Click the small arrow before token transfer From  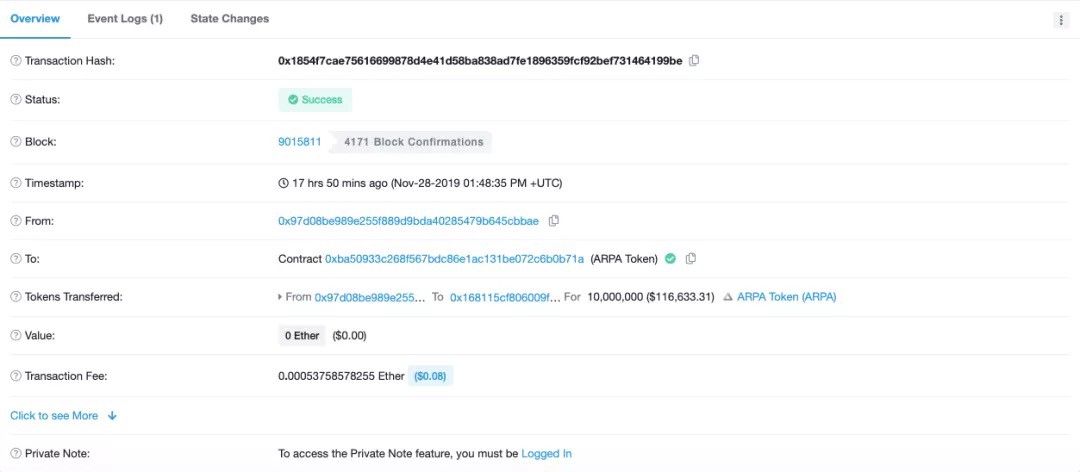pos(280,297)
